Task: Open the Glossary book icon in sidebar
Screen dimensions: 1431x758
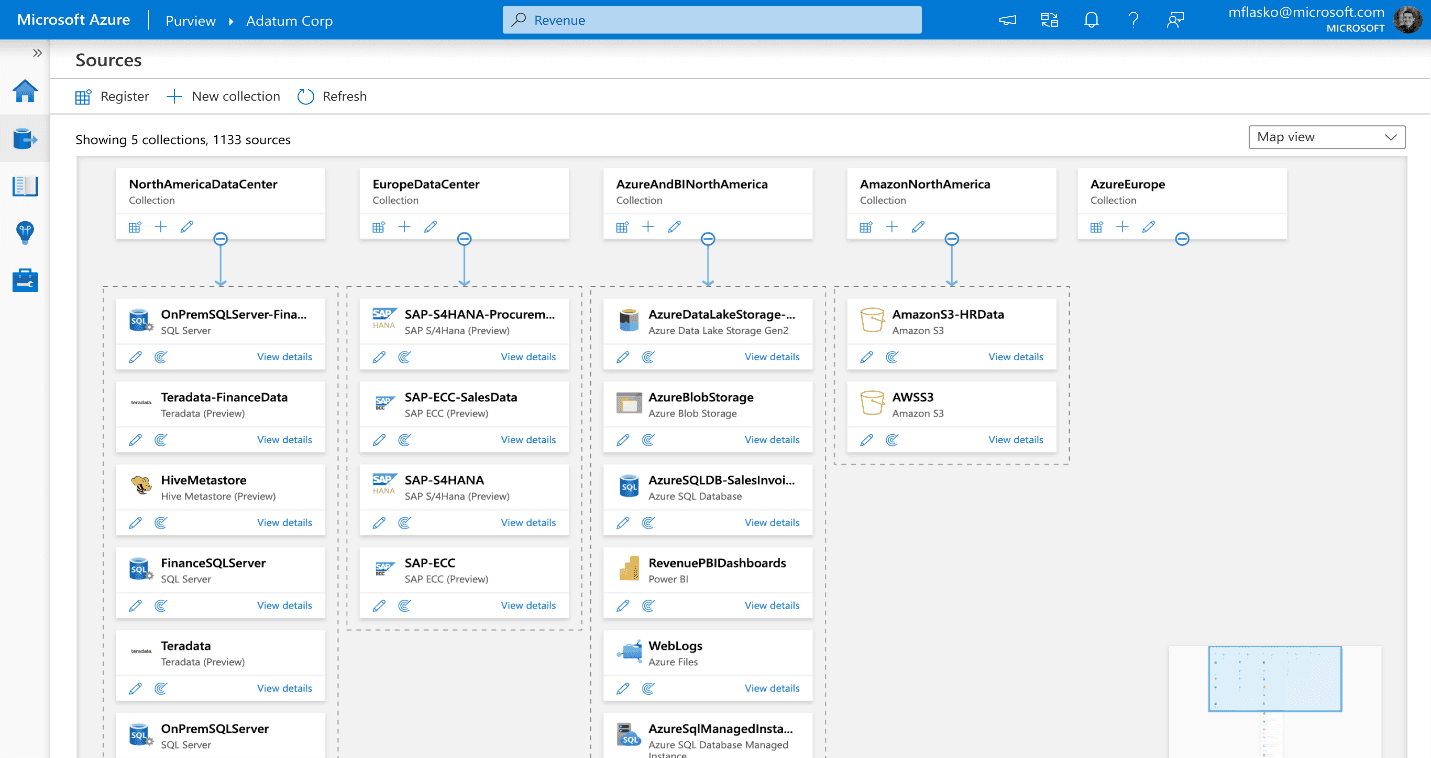Action: (x=25, y=186)
